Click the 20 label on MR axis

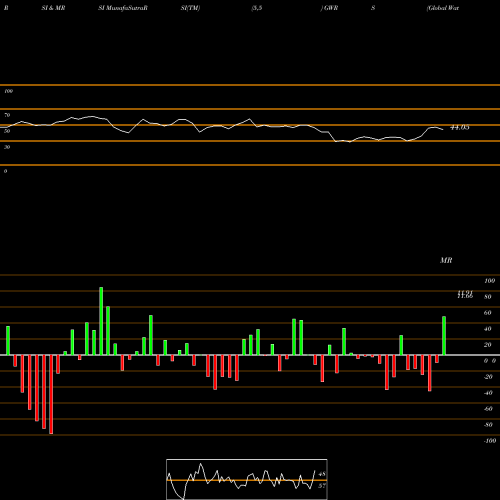click(488, 345)
